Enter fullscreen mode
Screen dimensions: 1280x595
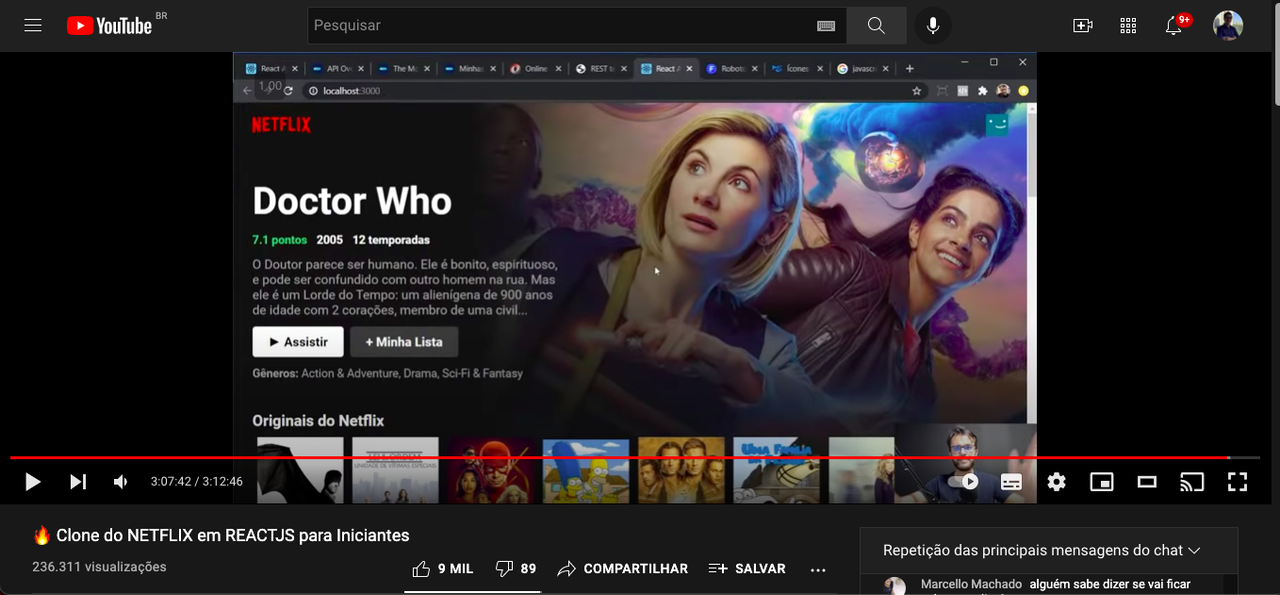tap(1237, 482)
